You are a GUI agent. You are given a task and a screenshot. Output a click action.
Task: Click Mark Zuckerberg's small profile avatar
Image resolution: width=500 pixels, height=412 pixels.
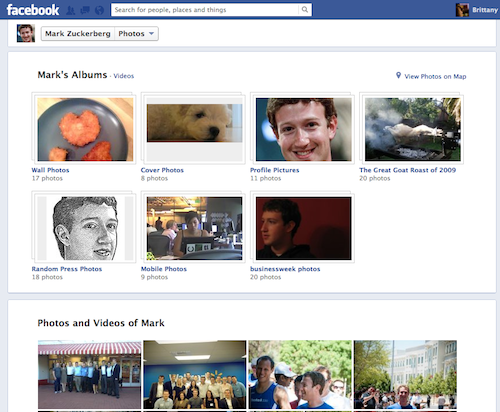pos(26,33)
